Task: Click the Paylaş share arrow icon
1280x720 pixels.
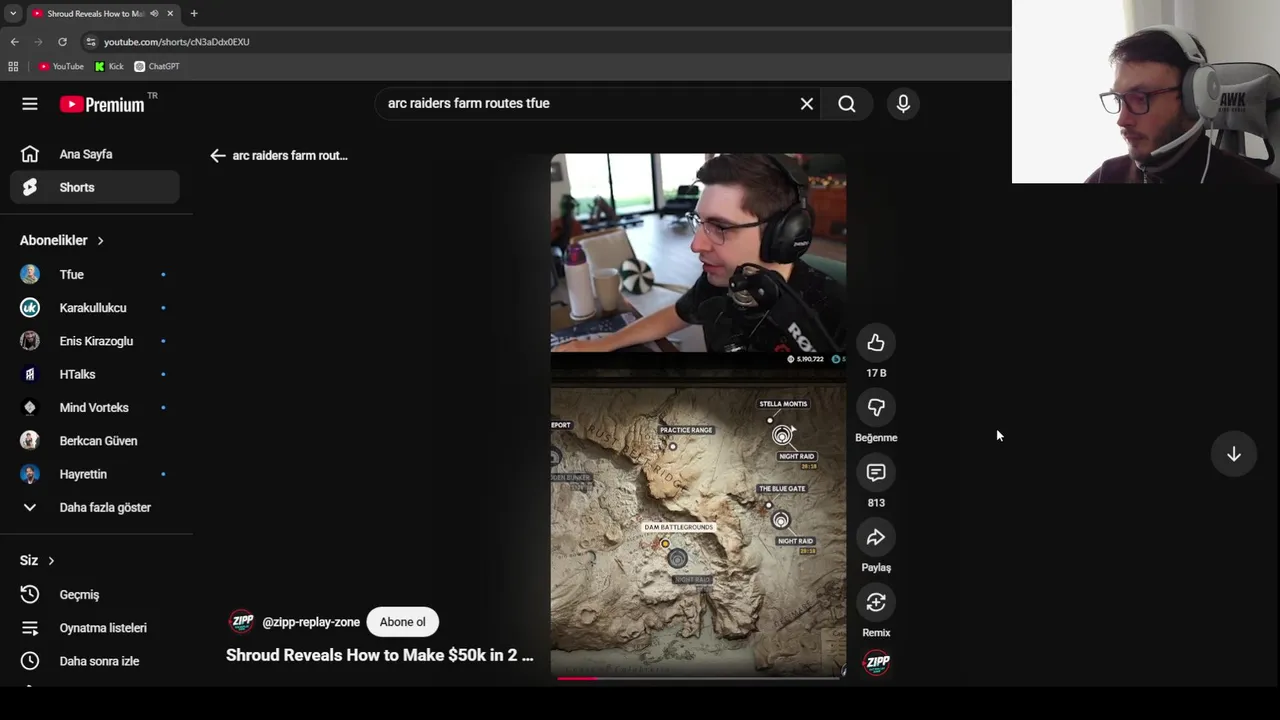Action: [x=876, y=538]
